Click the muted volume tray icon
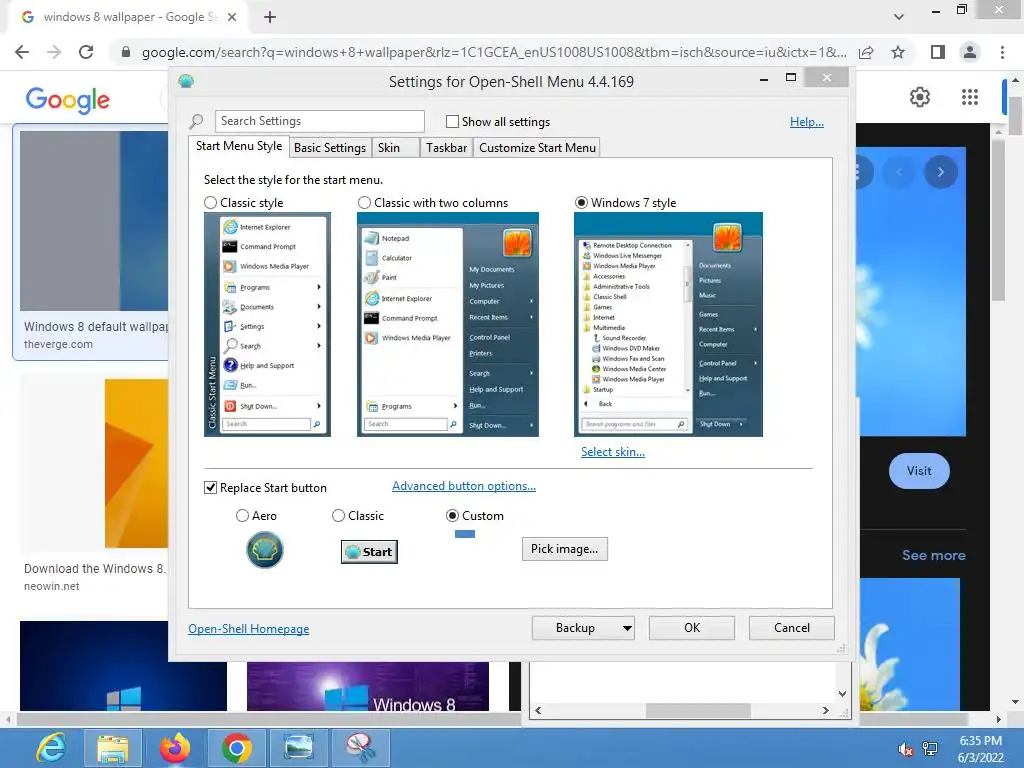The image size is (1024, 768). tap(905, 749)
